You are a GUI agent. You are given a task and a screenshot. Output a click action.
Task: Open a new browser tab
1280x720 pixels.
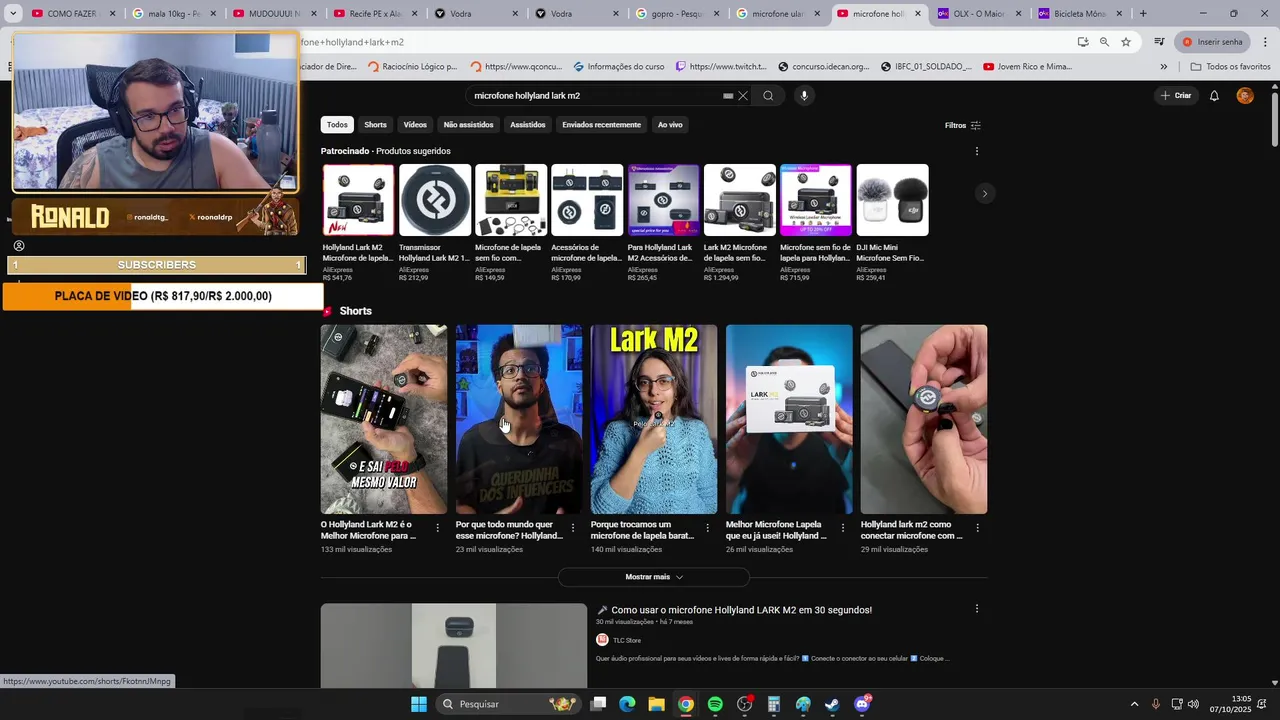(1143, 14)
